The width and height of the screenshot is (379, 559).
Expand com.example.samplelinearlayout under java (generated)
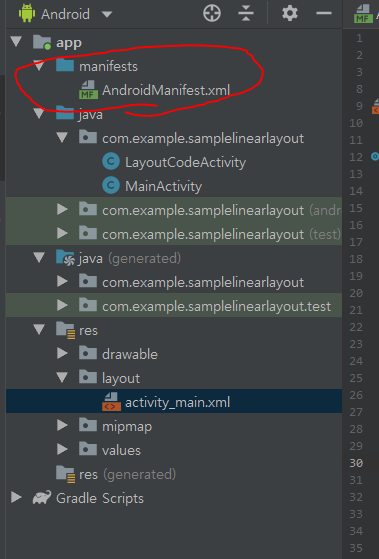pos(62,282)
